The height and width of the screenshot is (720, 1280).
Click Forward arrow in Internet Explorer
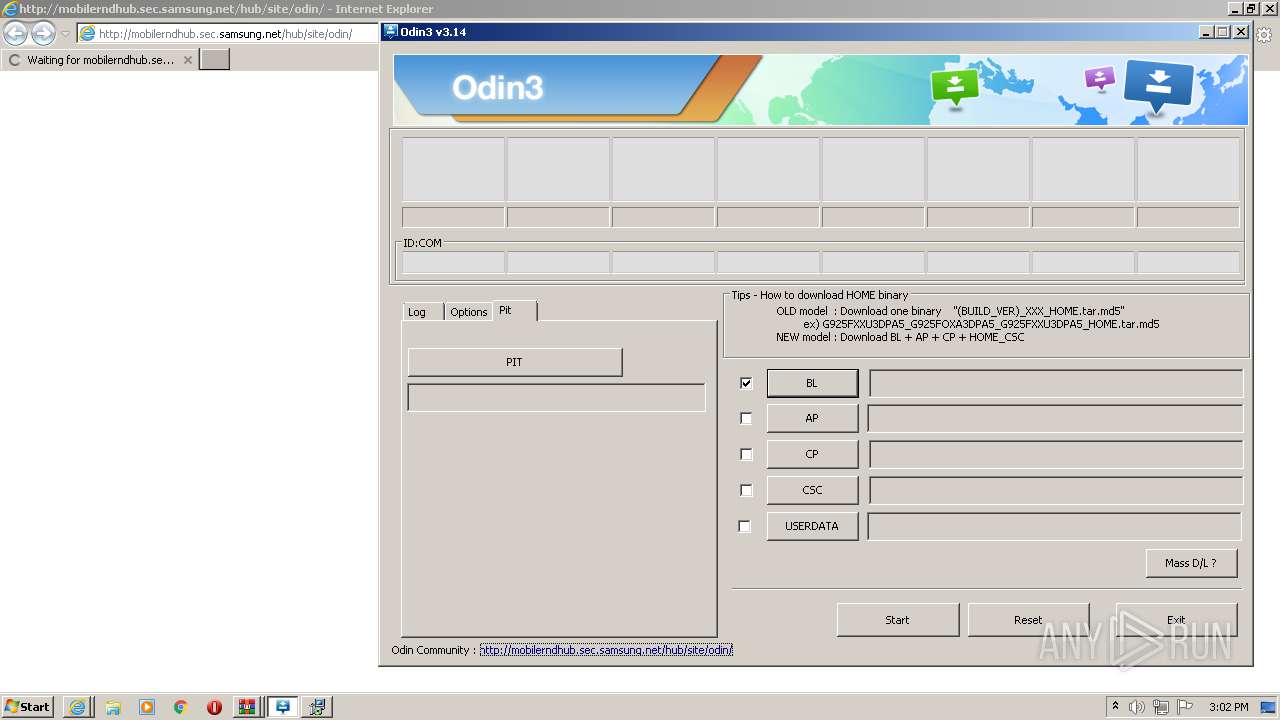click(x=43, y=33)
